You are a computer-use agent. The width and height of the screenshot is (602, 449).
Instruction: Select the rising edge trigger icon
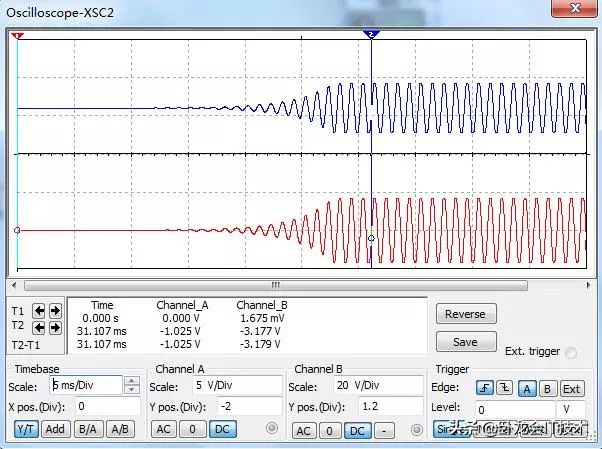coord(485,388)
